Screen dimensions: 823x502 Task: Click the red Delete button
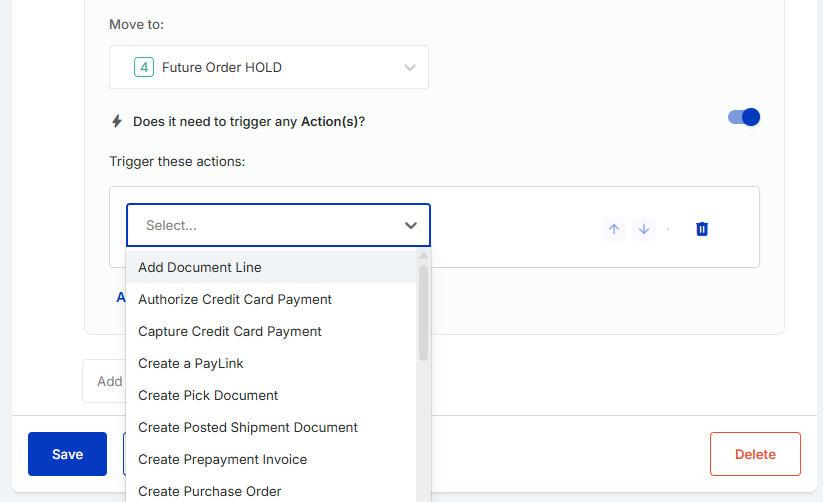click(x=755, y=454)
